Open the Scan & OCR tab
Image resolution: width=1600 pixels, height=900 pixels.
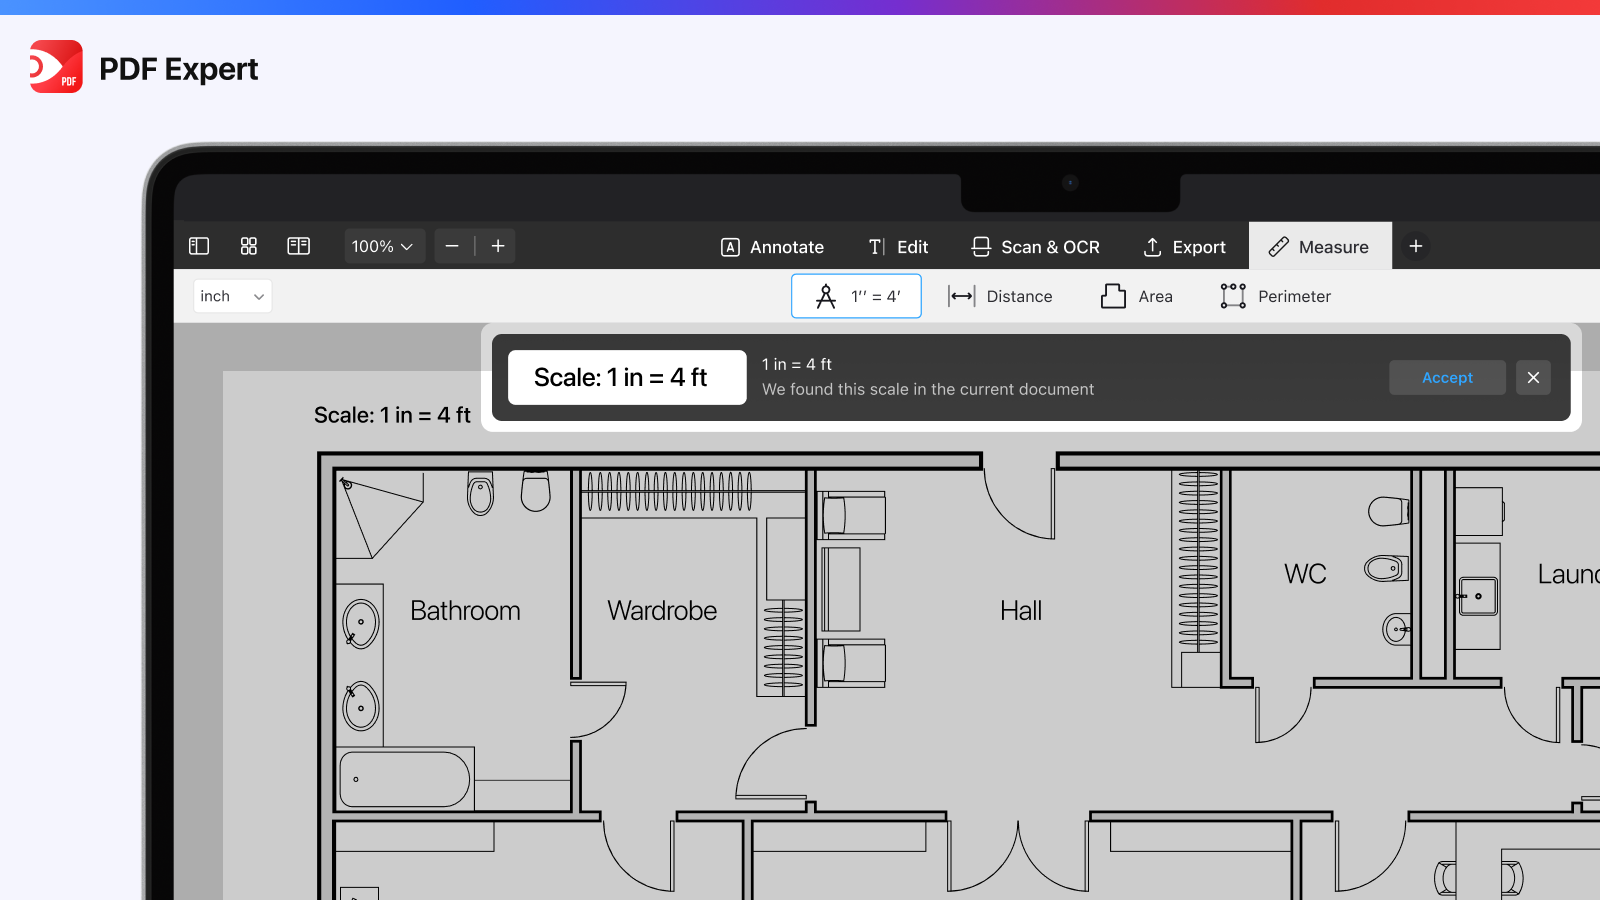1036,247
